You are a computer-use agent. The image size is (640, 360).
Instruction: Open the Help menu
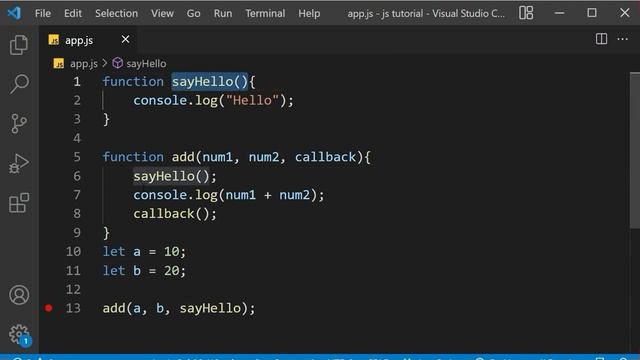(309, 13)
